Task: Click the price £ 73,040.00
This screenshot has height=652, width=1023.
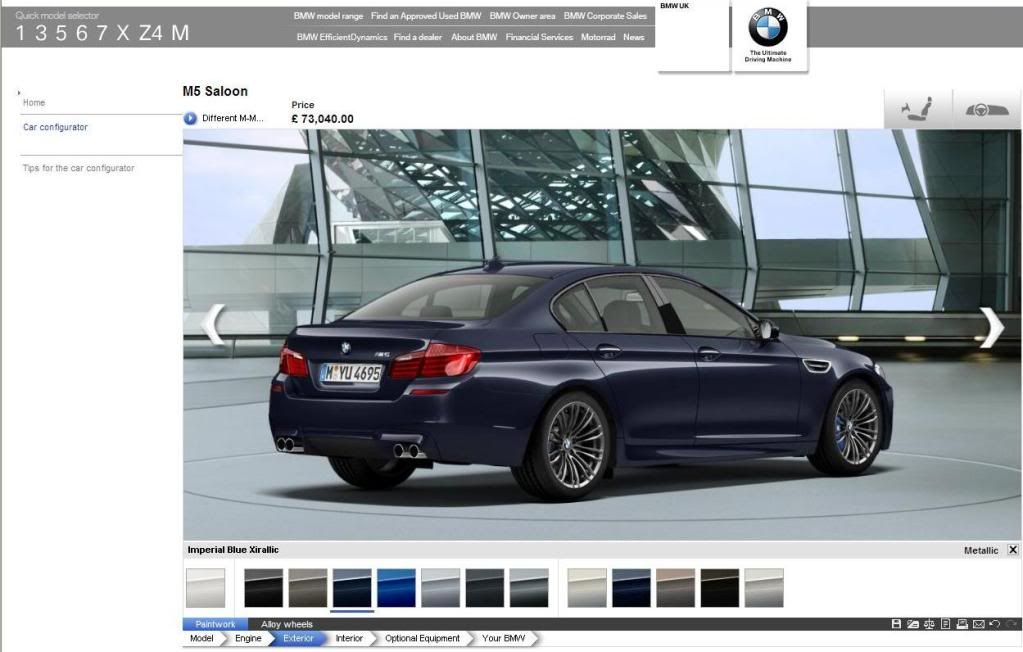Action: (322, 119)
